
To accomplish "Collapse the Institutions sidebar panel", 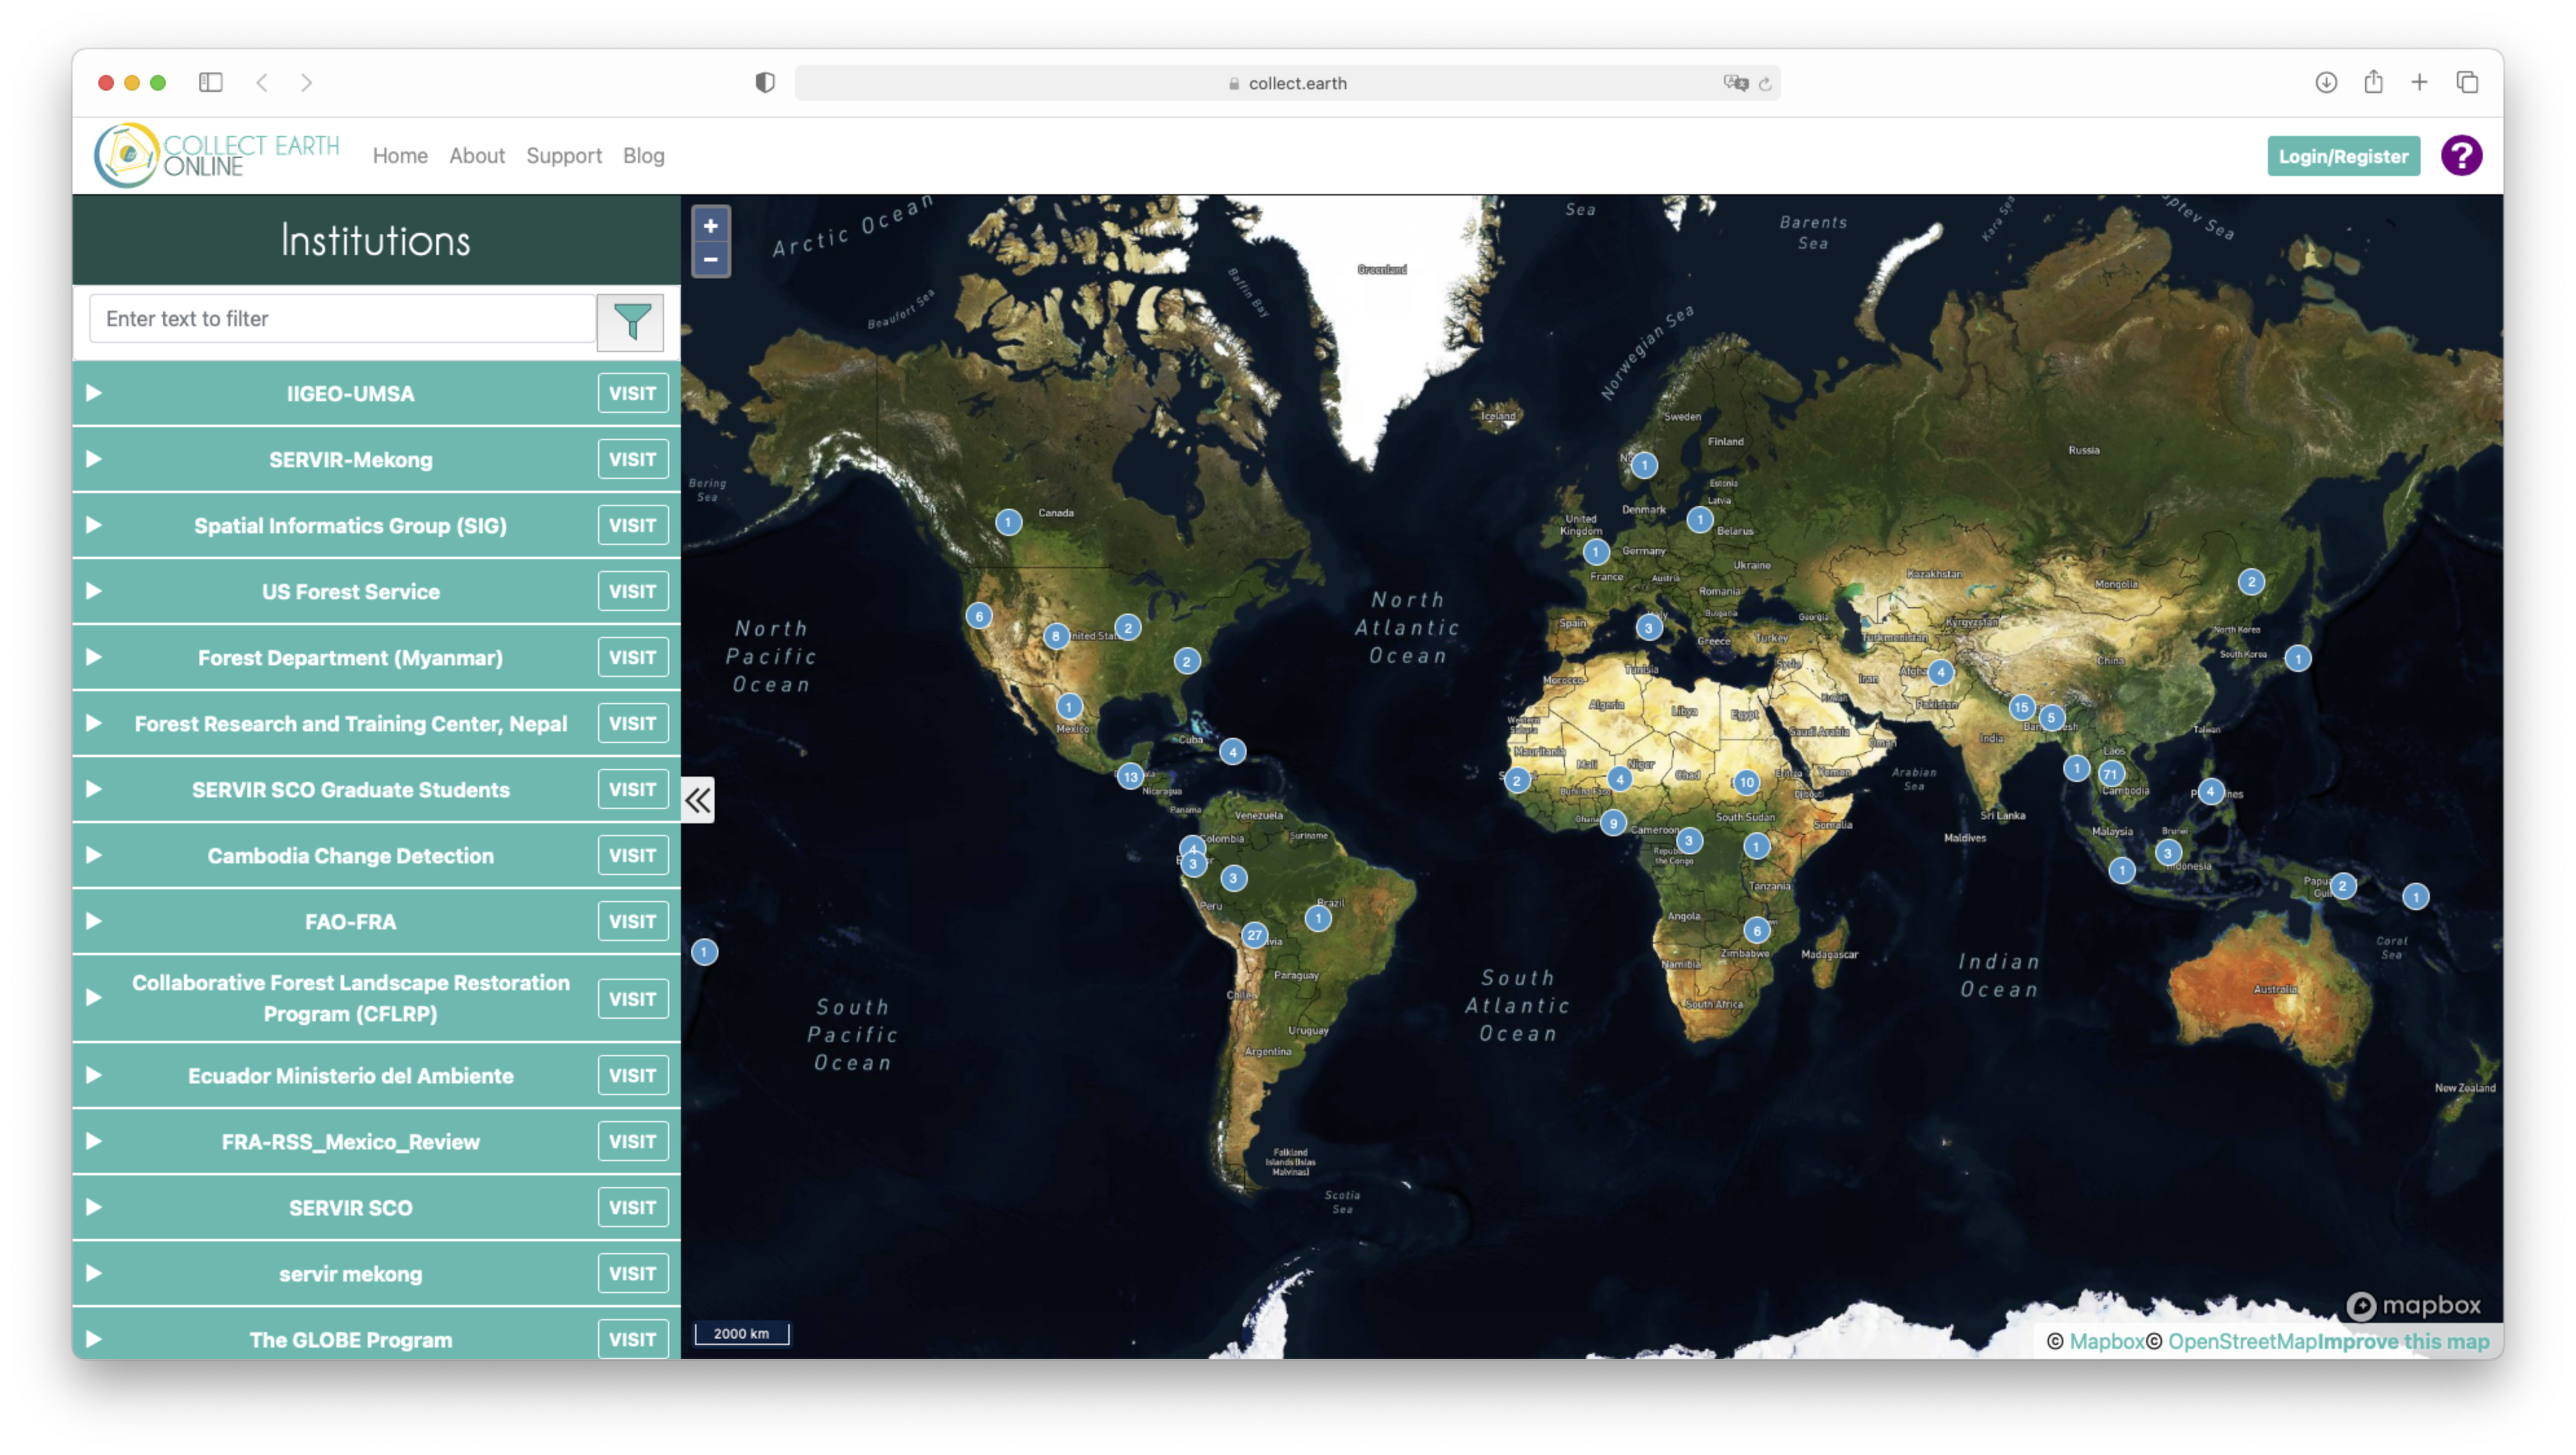I will coord(698,800).
